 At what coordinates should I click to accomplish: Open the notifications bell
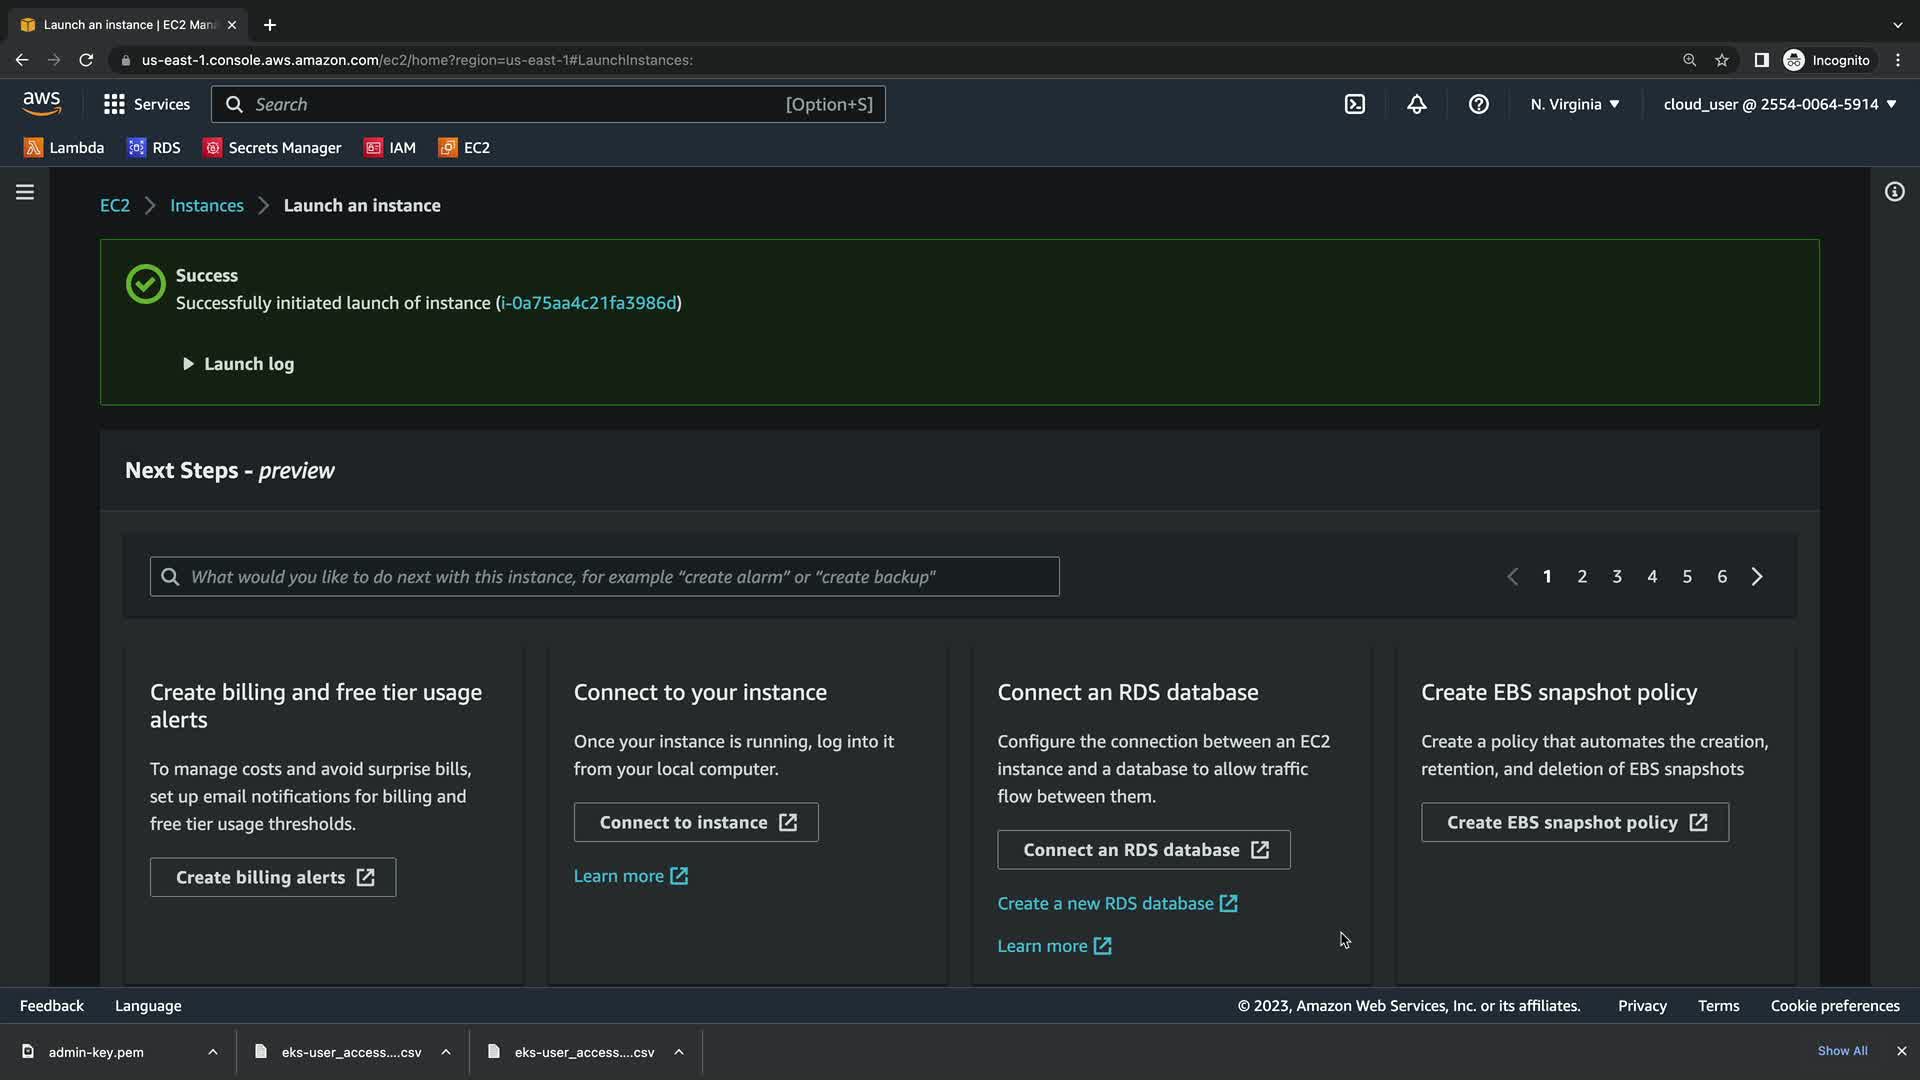pyautogui.click(x=1416, y=104)
